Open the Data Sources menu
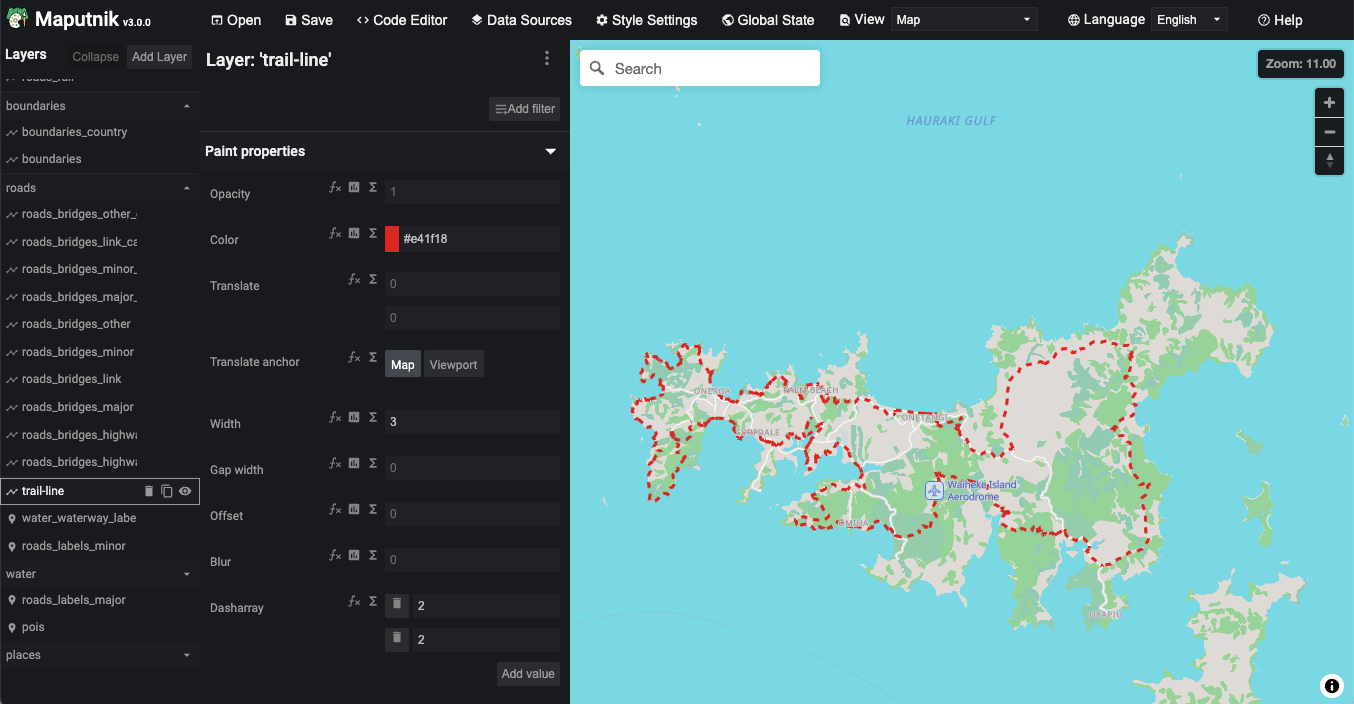 tap(521, 19)
